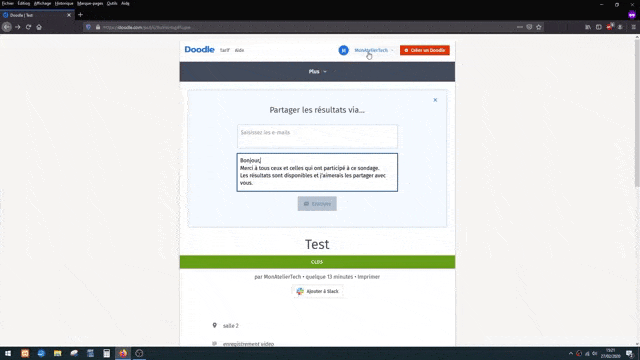This screenshot has height=360, width=640.
Task: Open the Marque-pages menu
Action: 90,3
